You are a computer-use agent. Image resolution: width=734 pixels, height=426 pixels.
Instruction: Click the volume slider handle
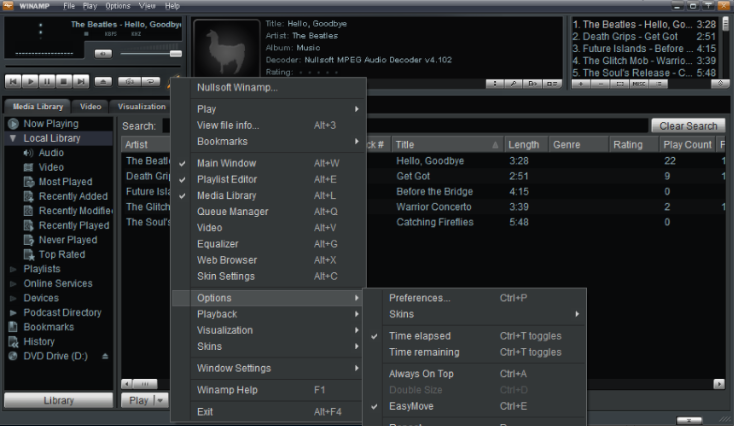tap(176, 54)
